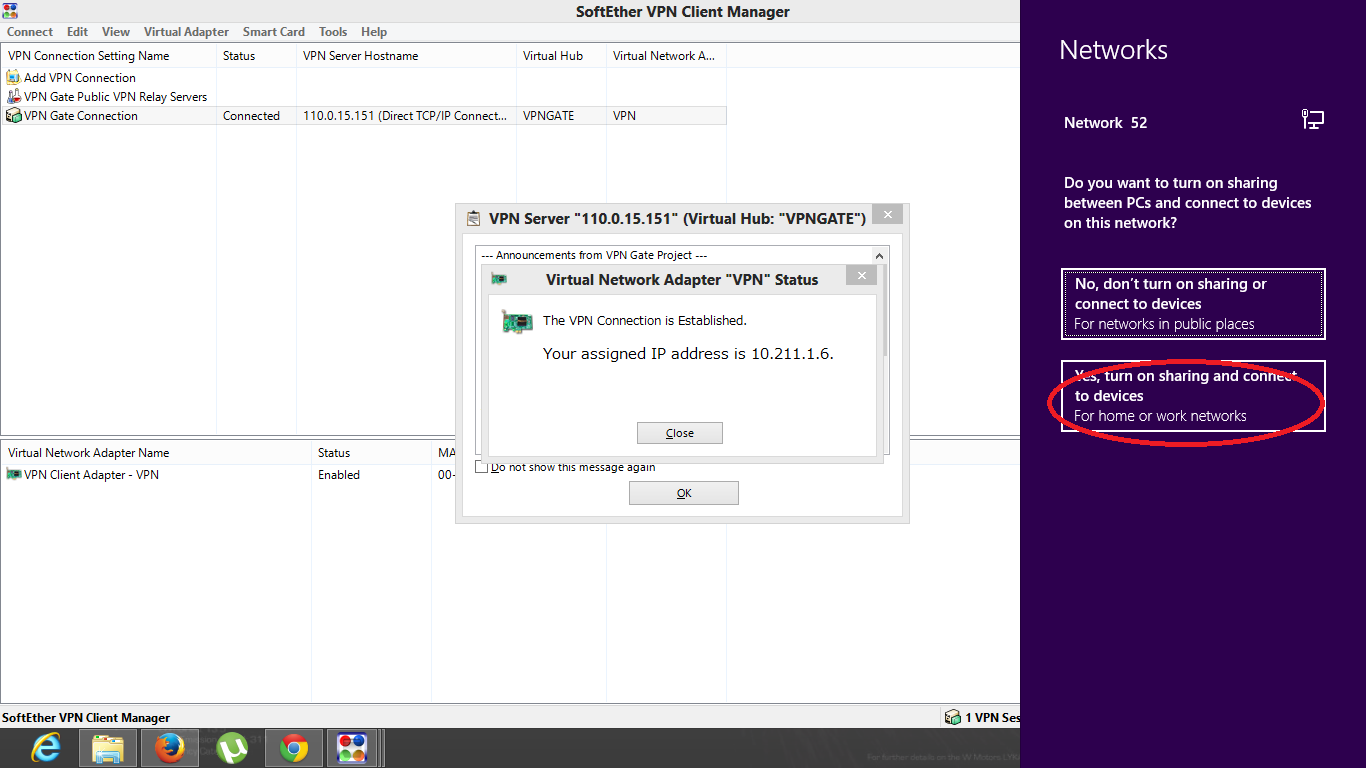The width and height of the screenshot is (1366, 768).
Task: Select 'Add VPN Connection' entry
Action: pos(80,77)
